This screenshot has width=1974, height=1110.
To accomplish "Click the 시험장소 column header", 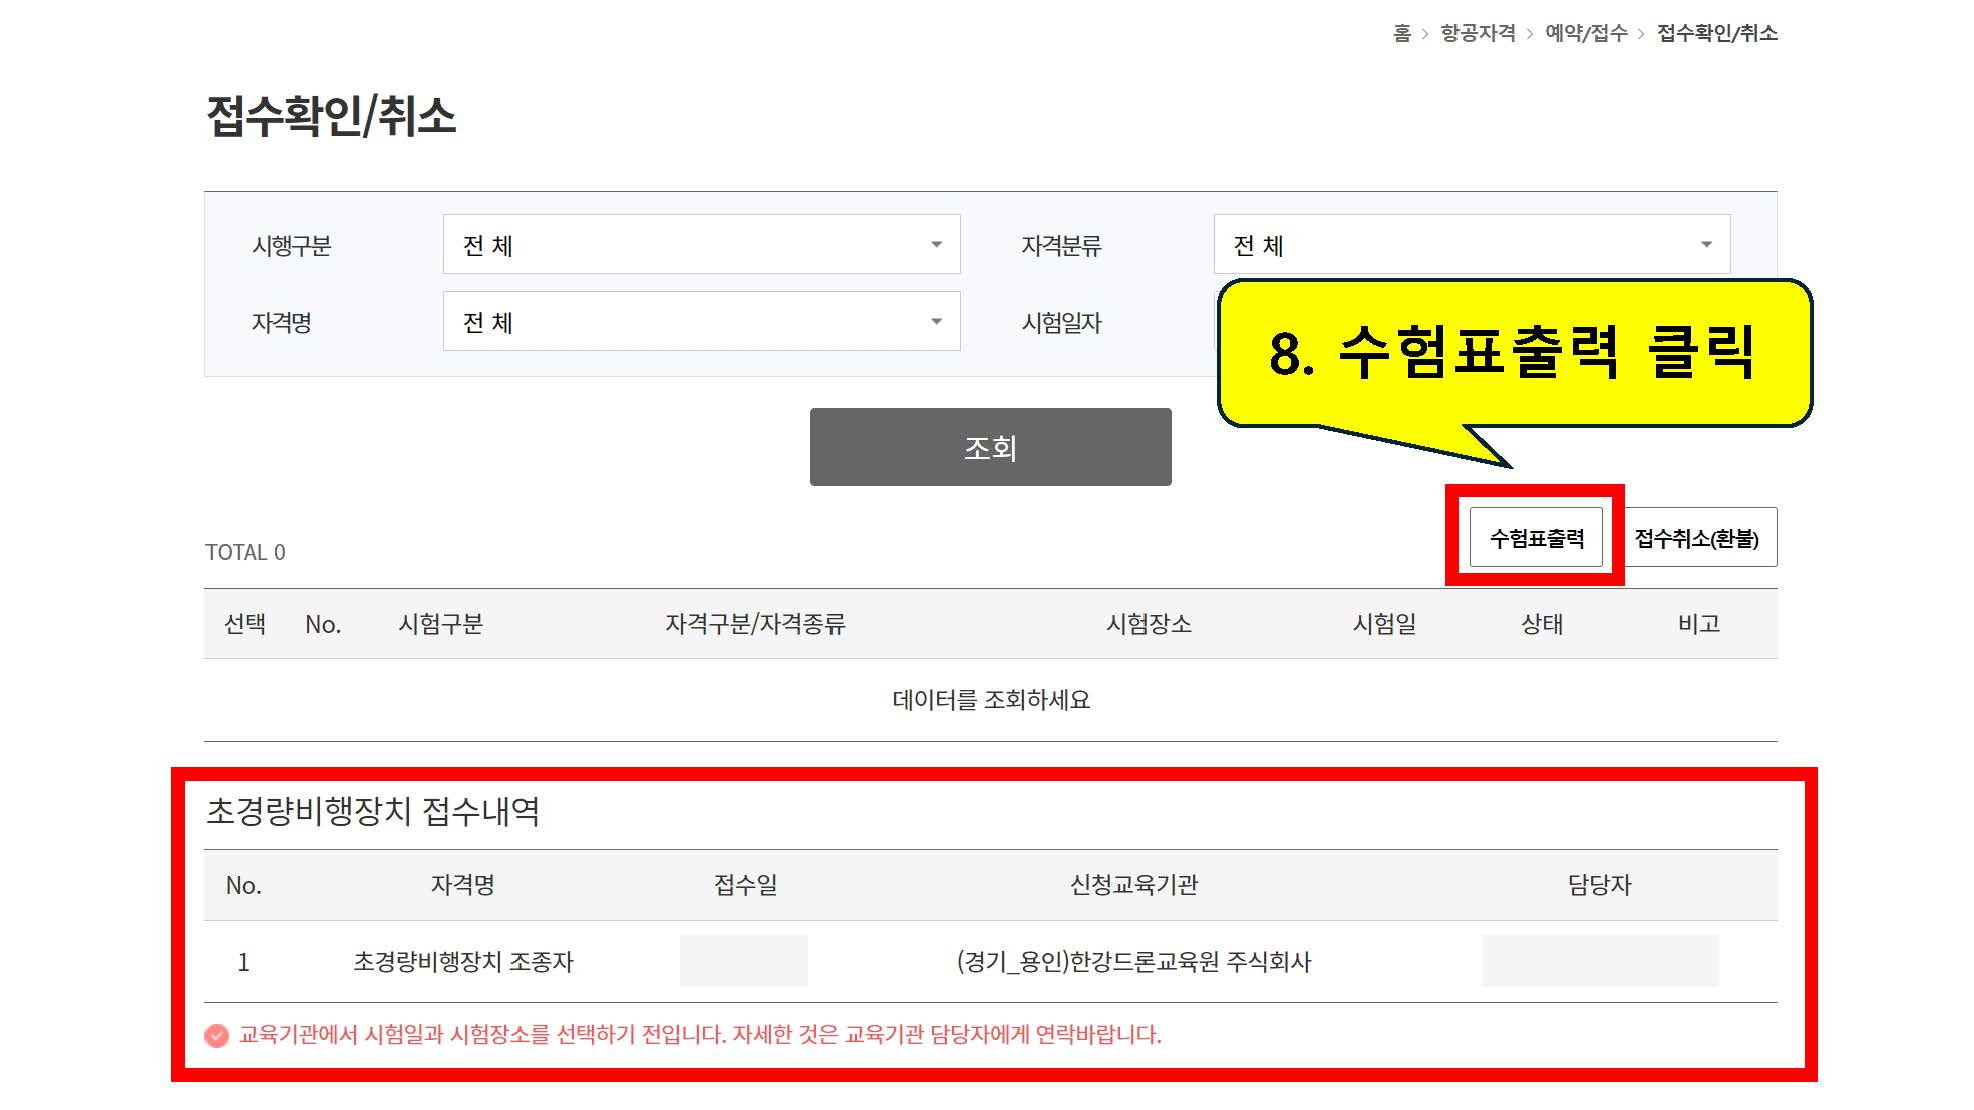I will point(1148,624).
